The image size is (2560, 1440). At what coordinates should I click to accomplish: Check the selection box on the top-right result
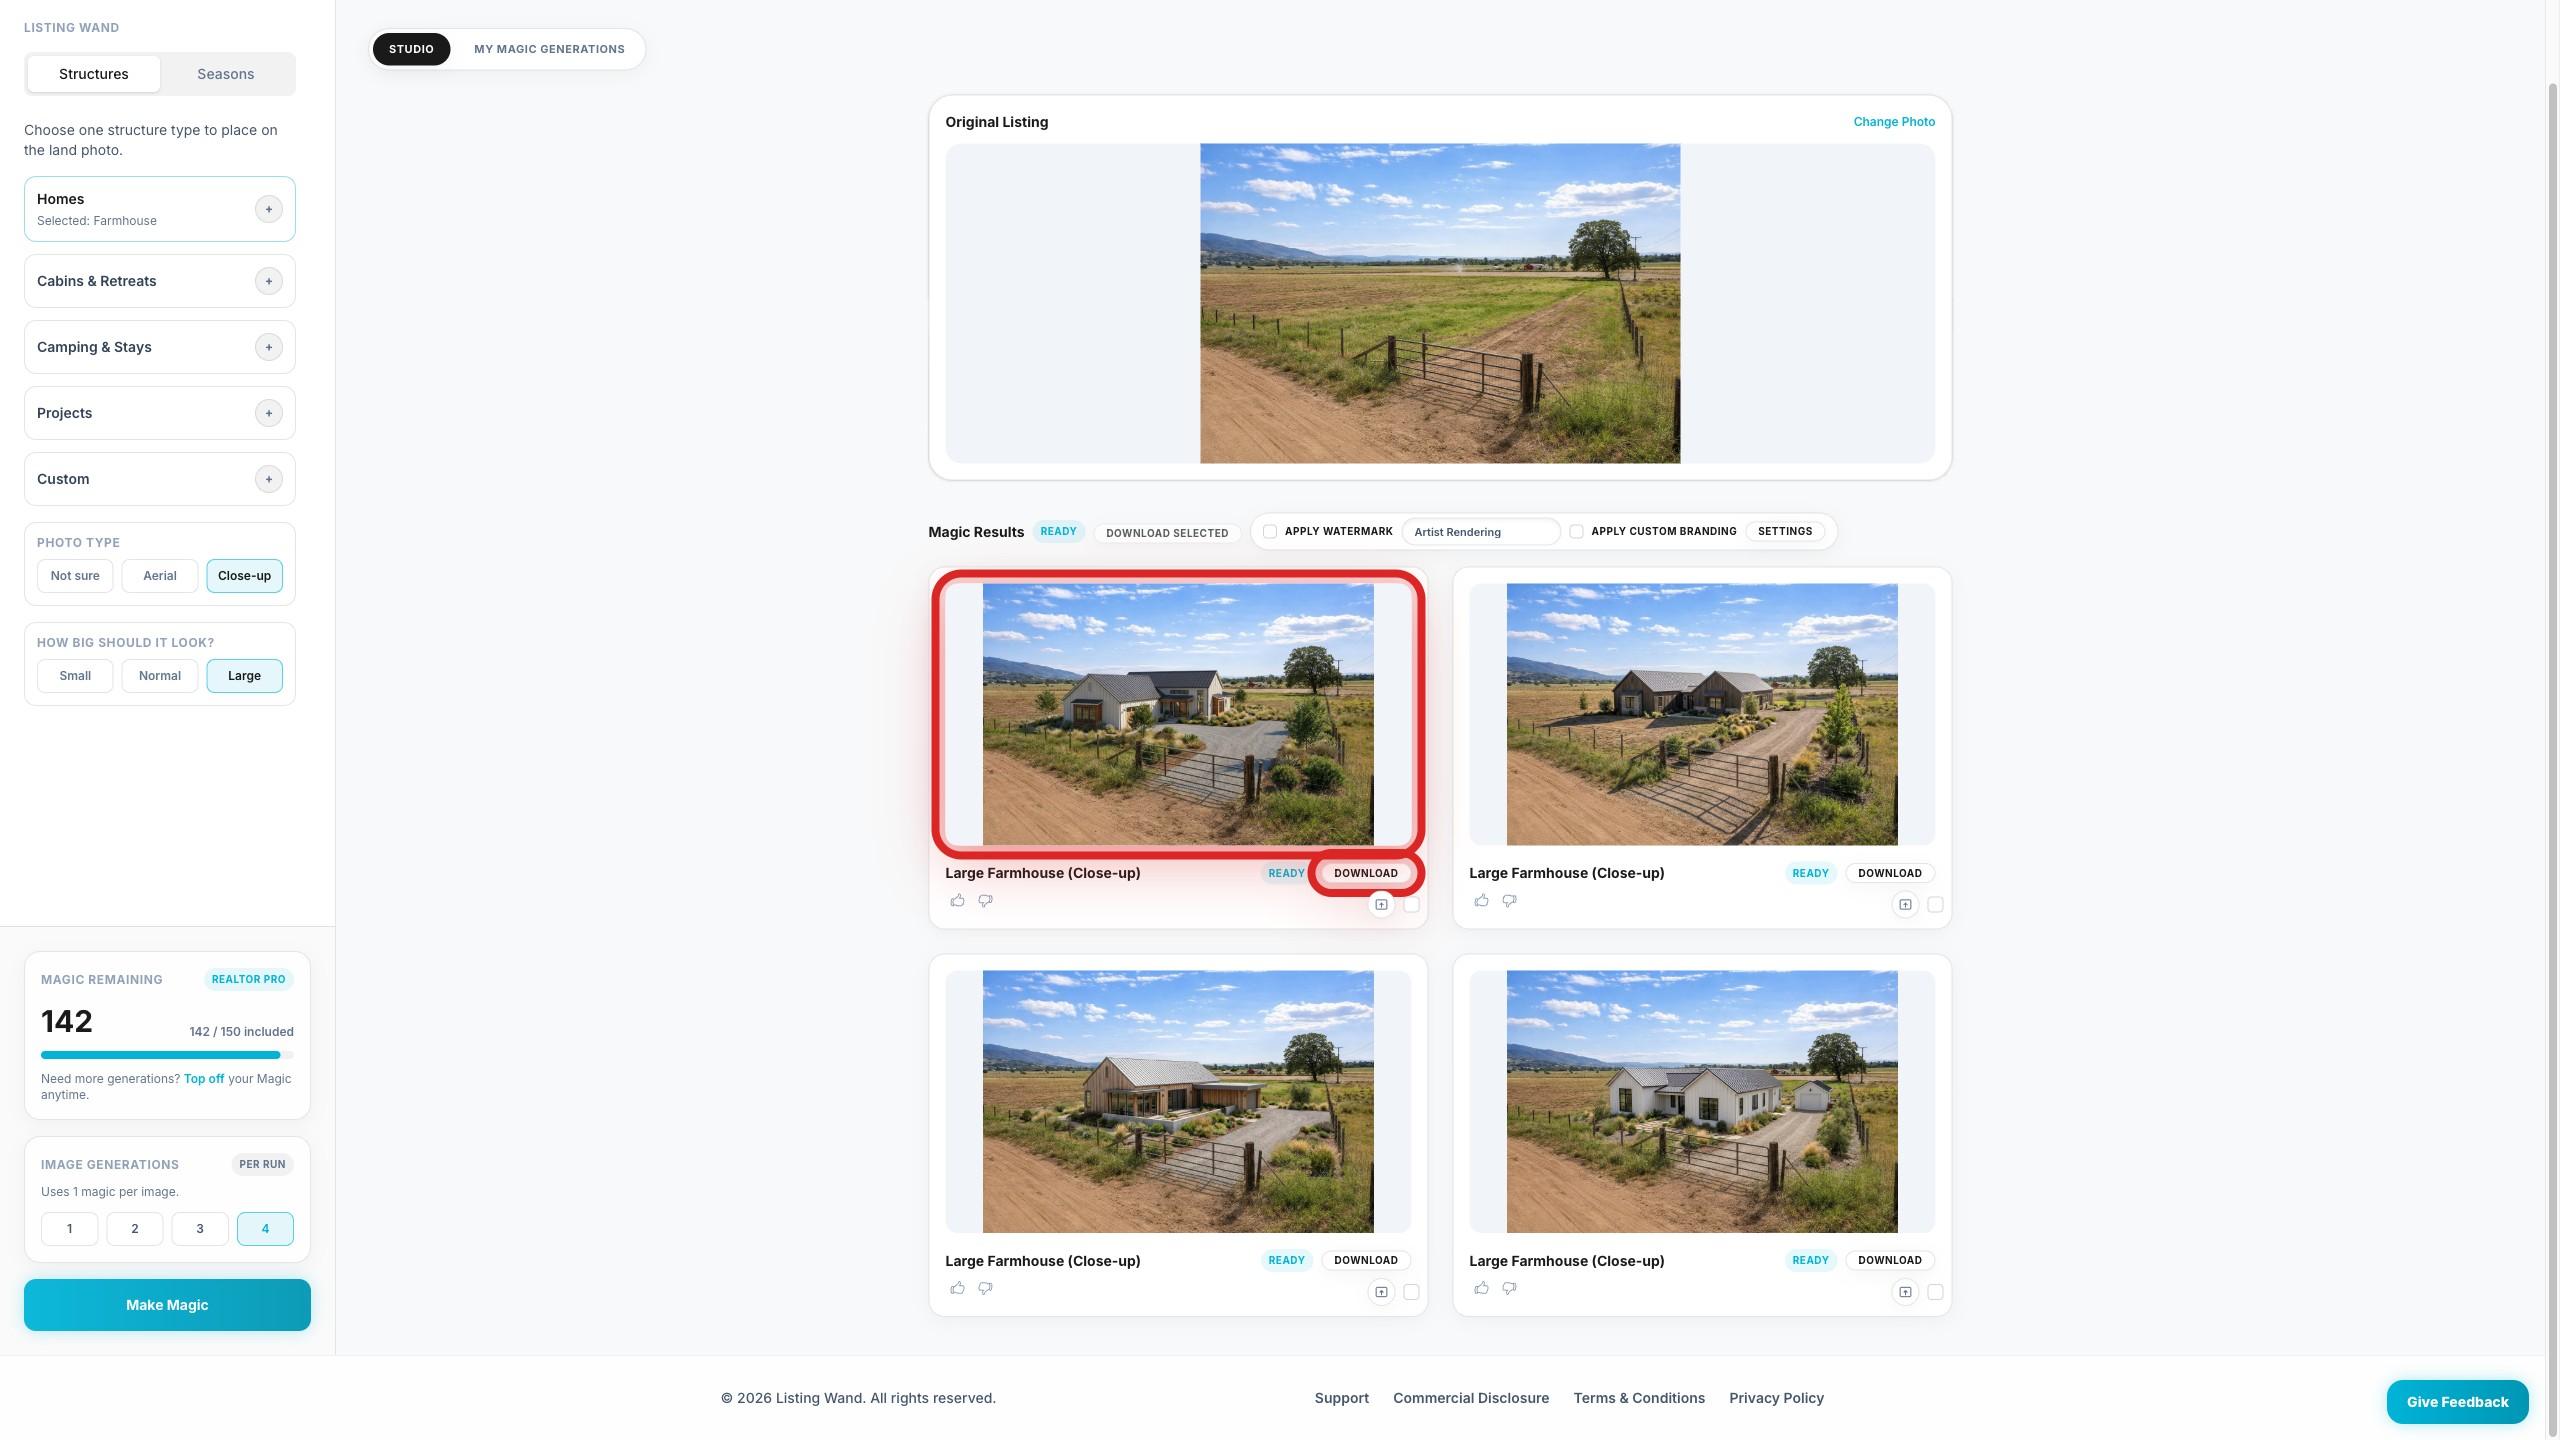pos(1936,904)
